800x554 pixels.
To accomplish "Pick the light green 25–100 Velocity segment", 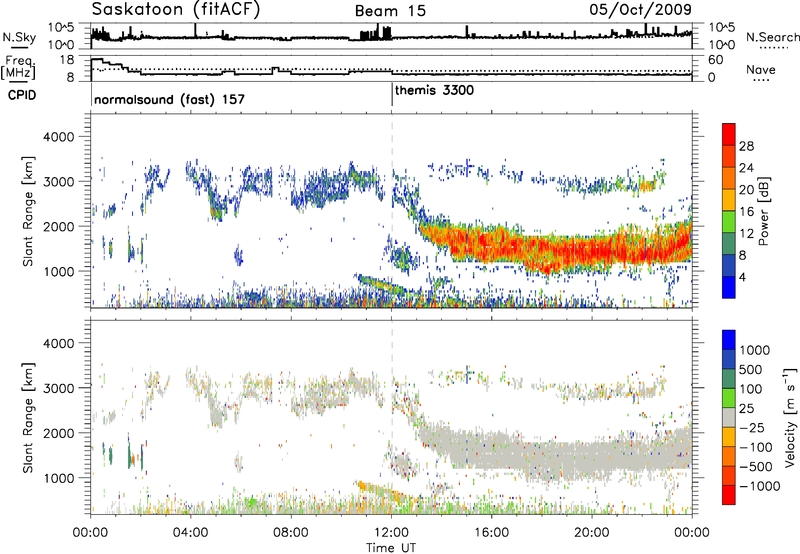I will [x=729, y=398].
